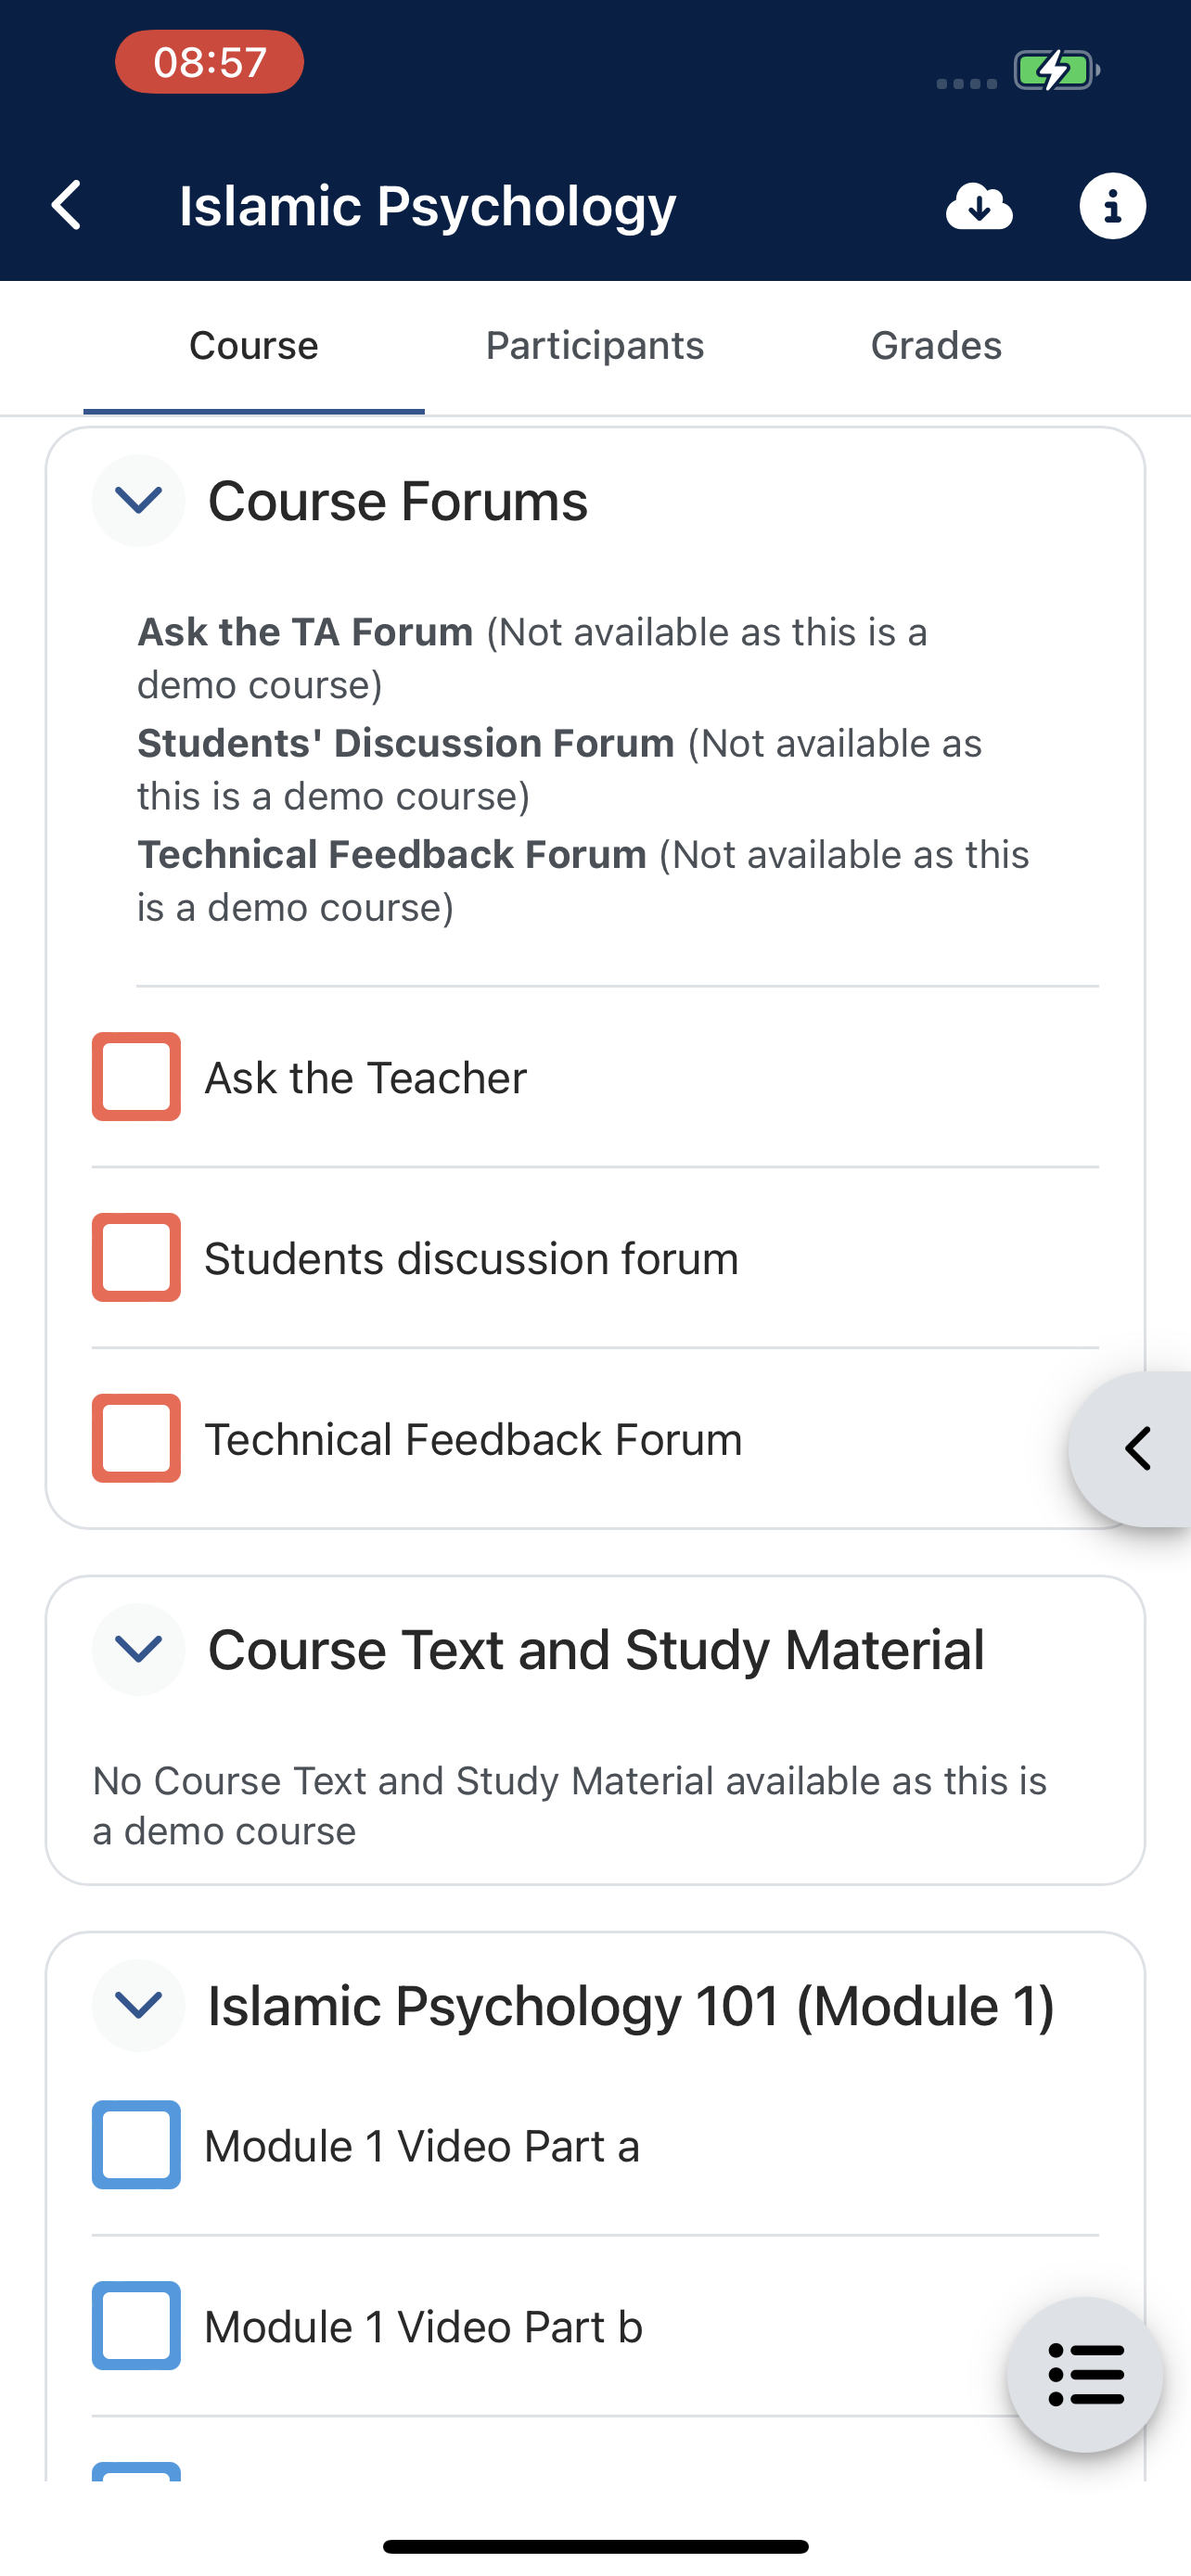Open the course index list button

click(1085, 2374)
